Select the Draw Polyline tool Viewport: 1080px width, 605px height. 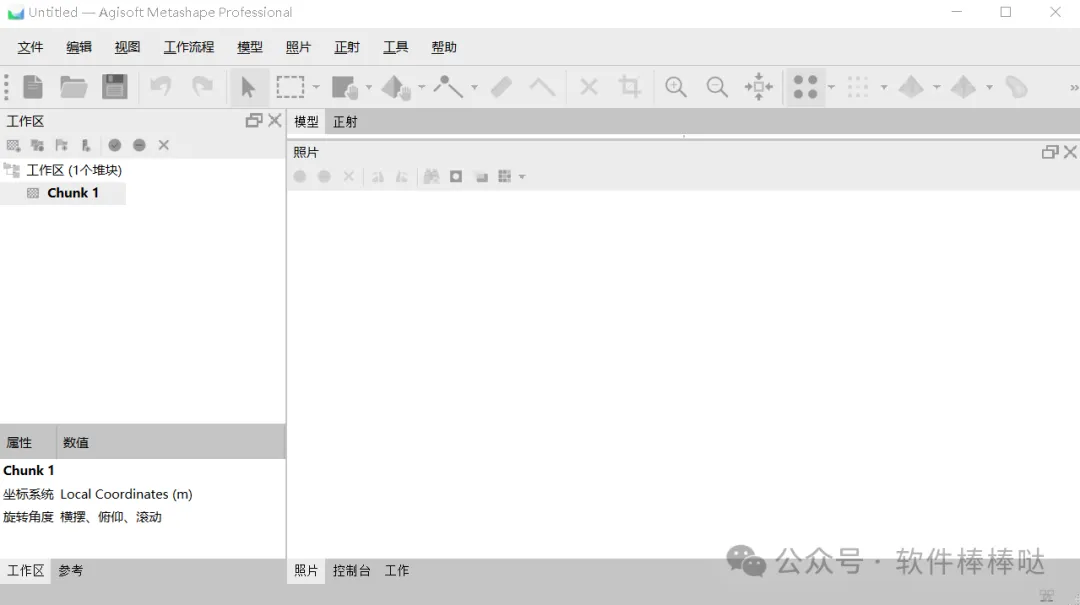[x=448, y=87]
